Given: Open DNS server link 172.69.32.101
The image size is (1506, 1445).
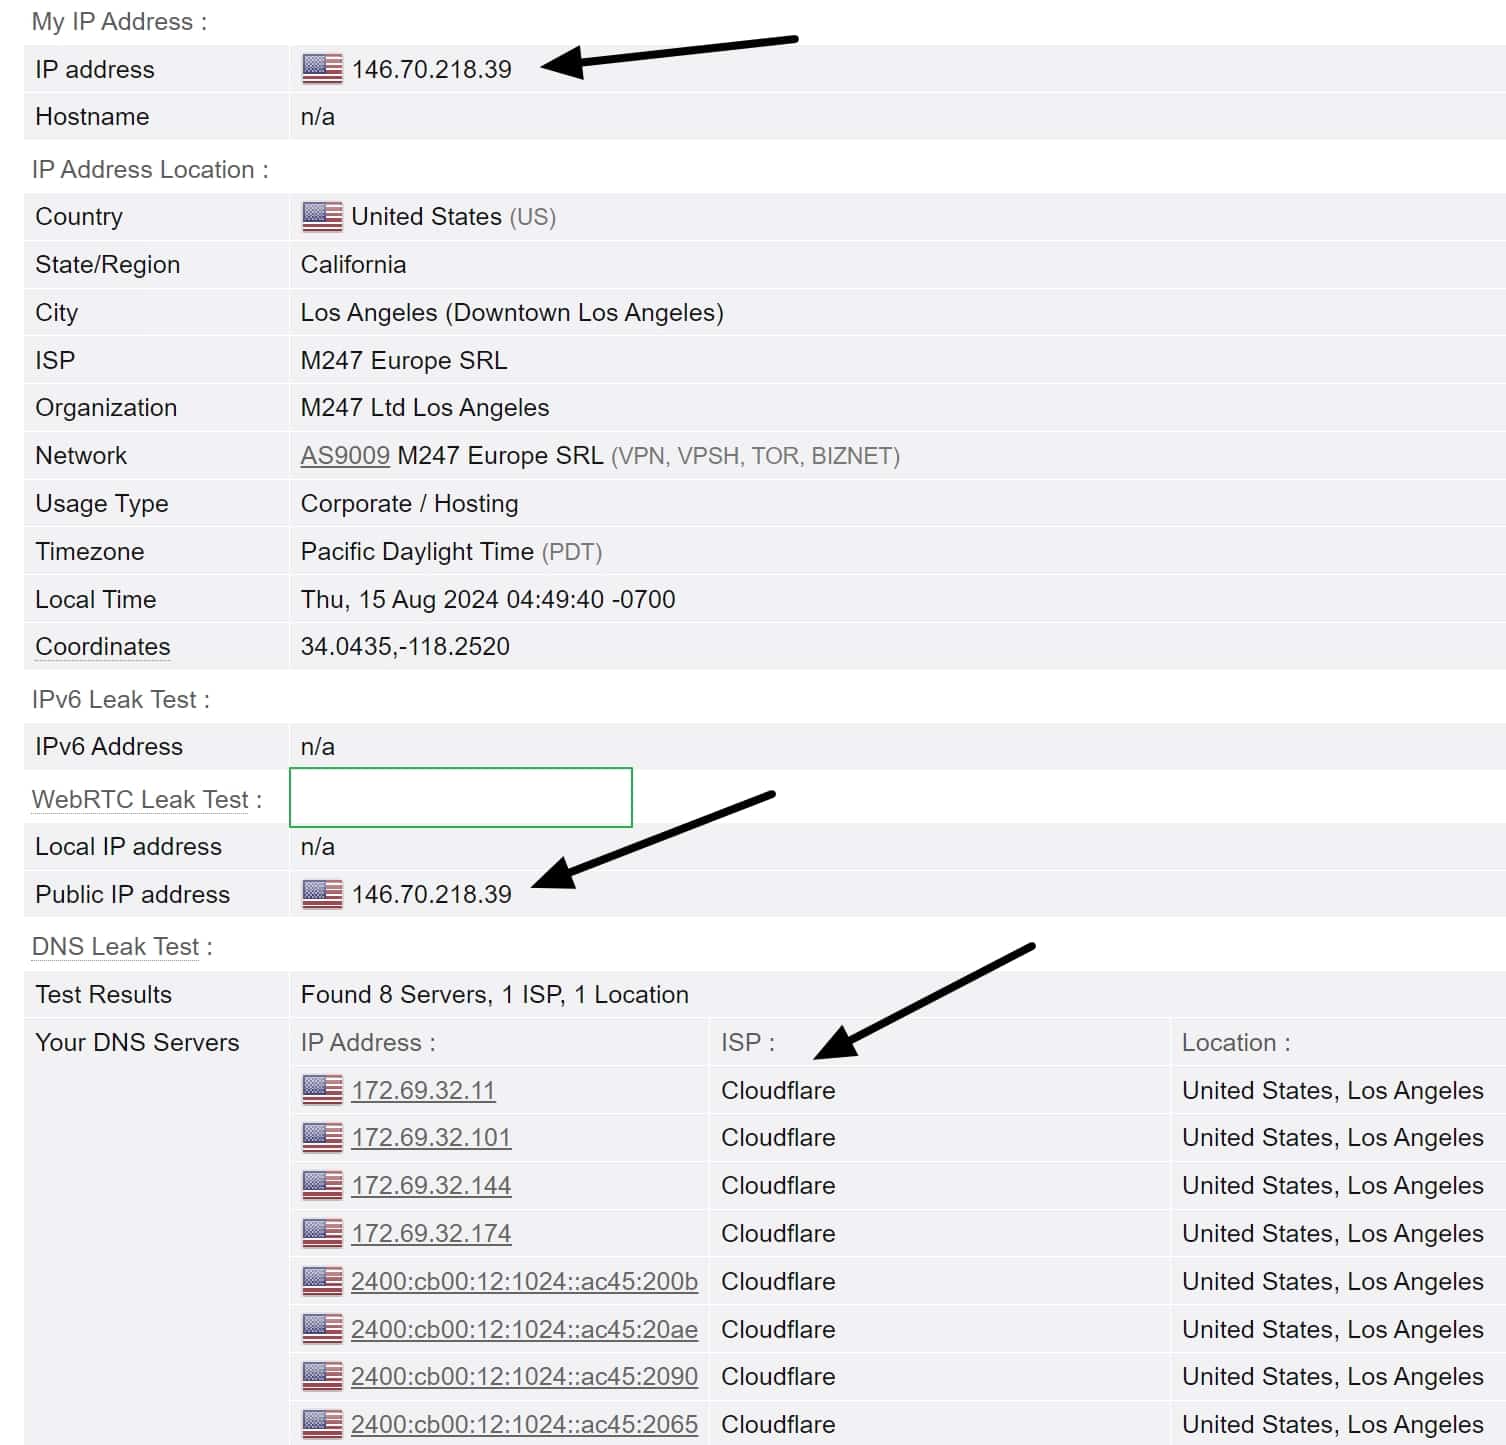Looking at the screenshot, I should click(431, 1137).
